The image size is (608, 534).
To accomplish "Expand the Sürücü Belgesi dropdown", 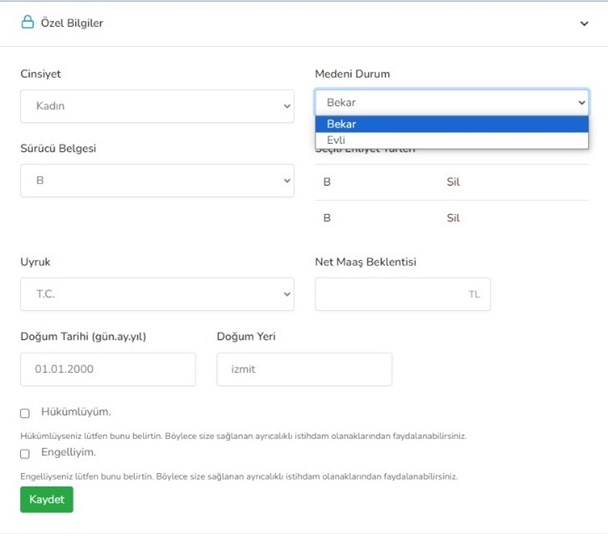I will (156, 181).
